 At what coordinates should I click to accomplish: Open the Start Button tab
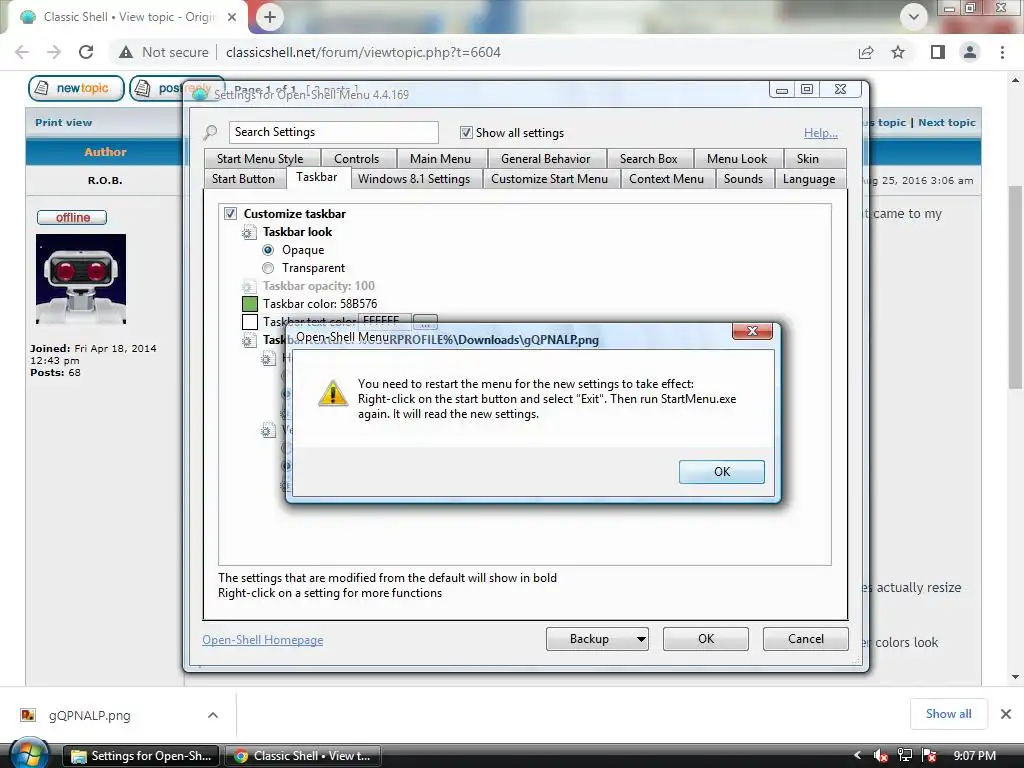(244, 179)
